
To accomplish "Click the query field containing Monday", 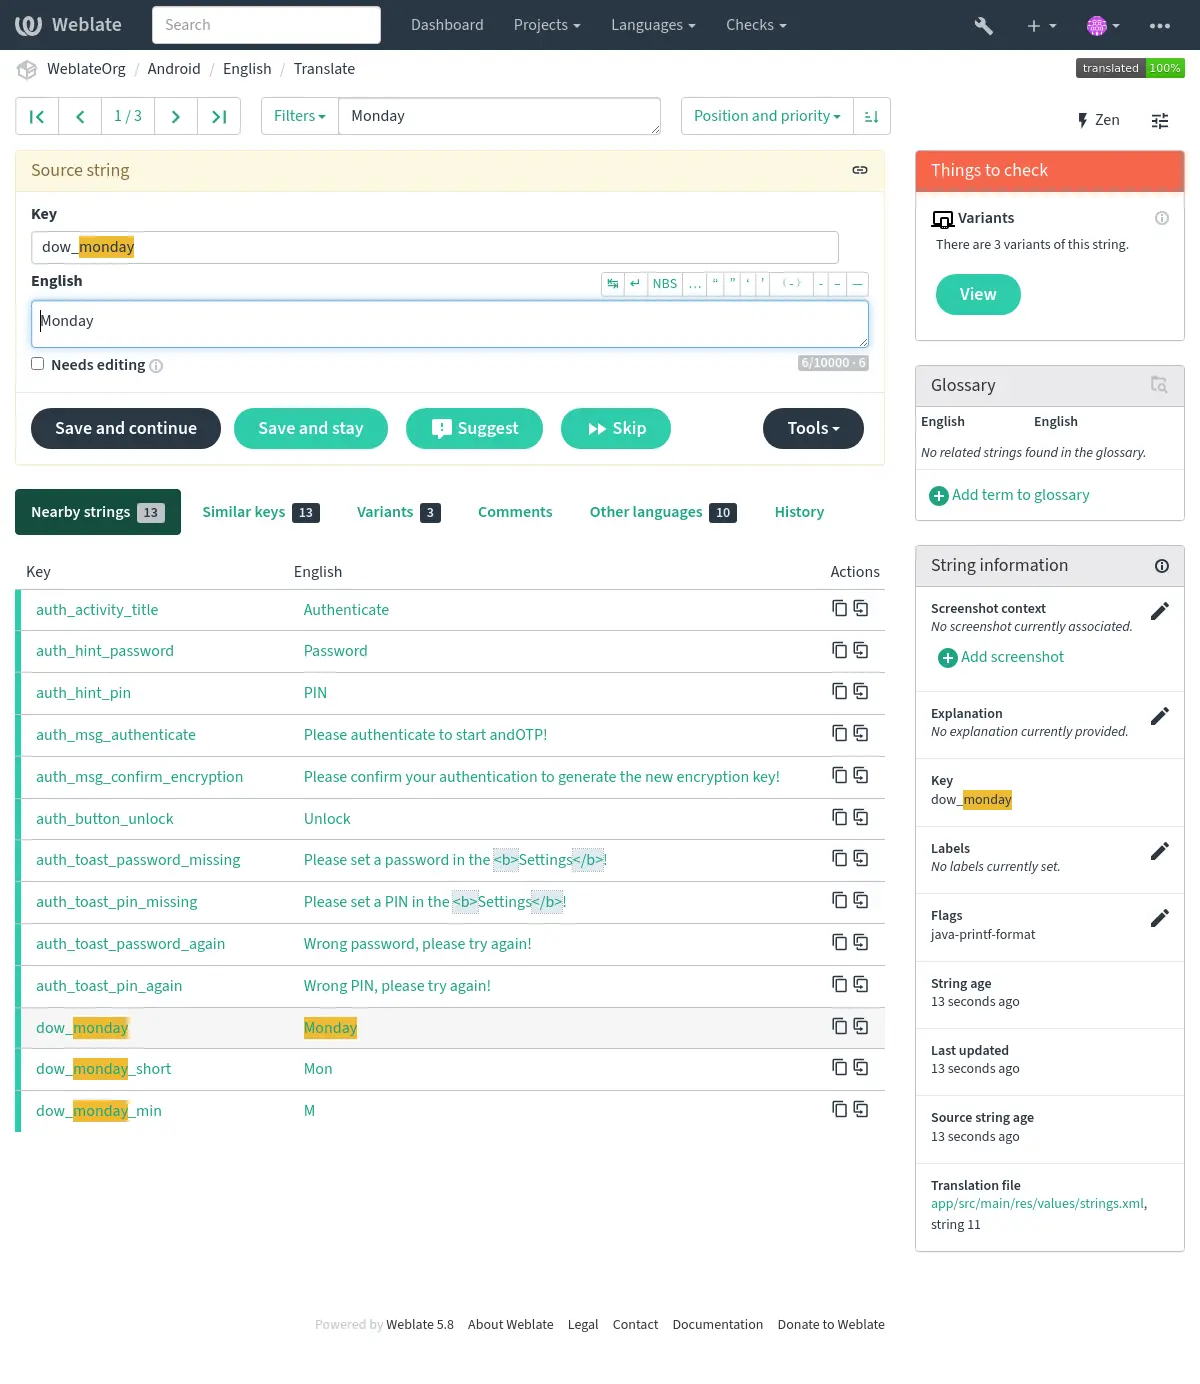I will coord(500,116).
